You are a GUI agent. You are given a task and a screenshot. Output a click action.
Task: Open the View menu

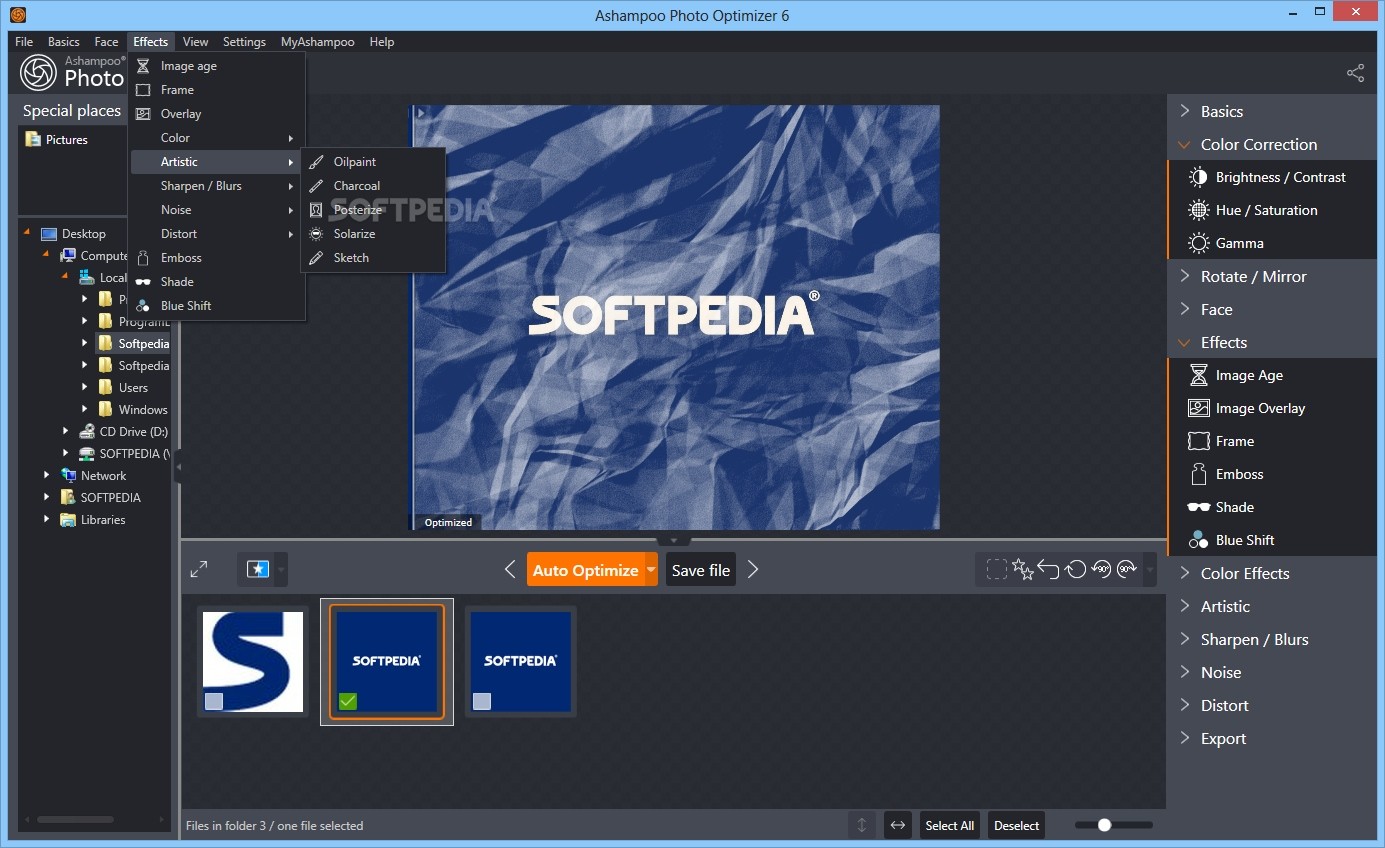point(196,42)
